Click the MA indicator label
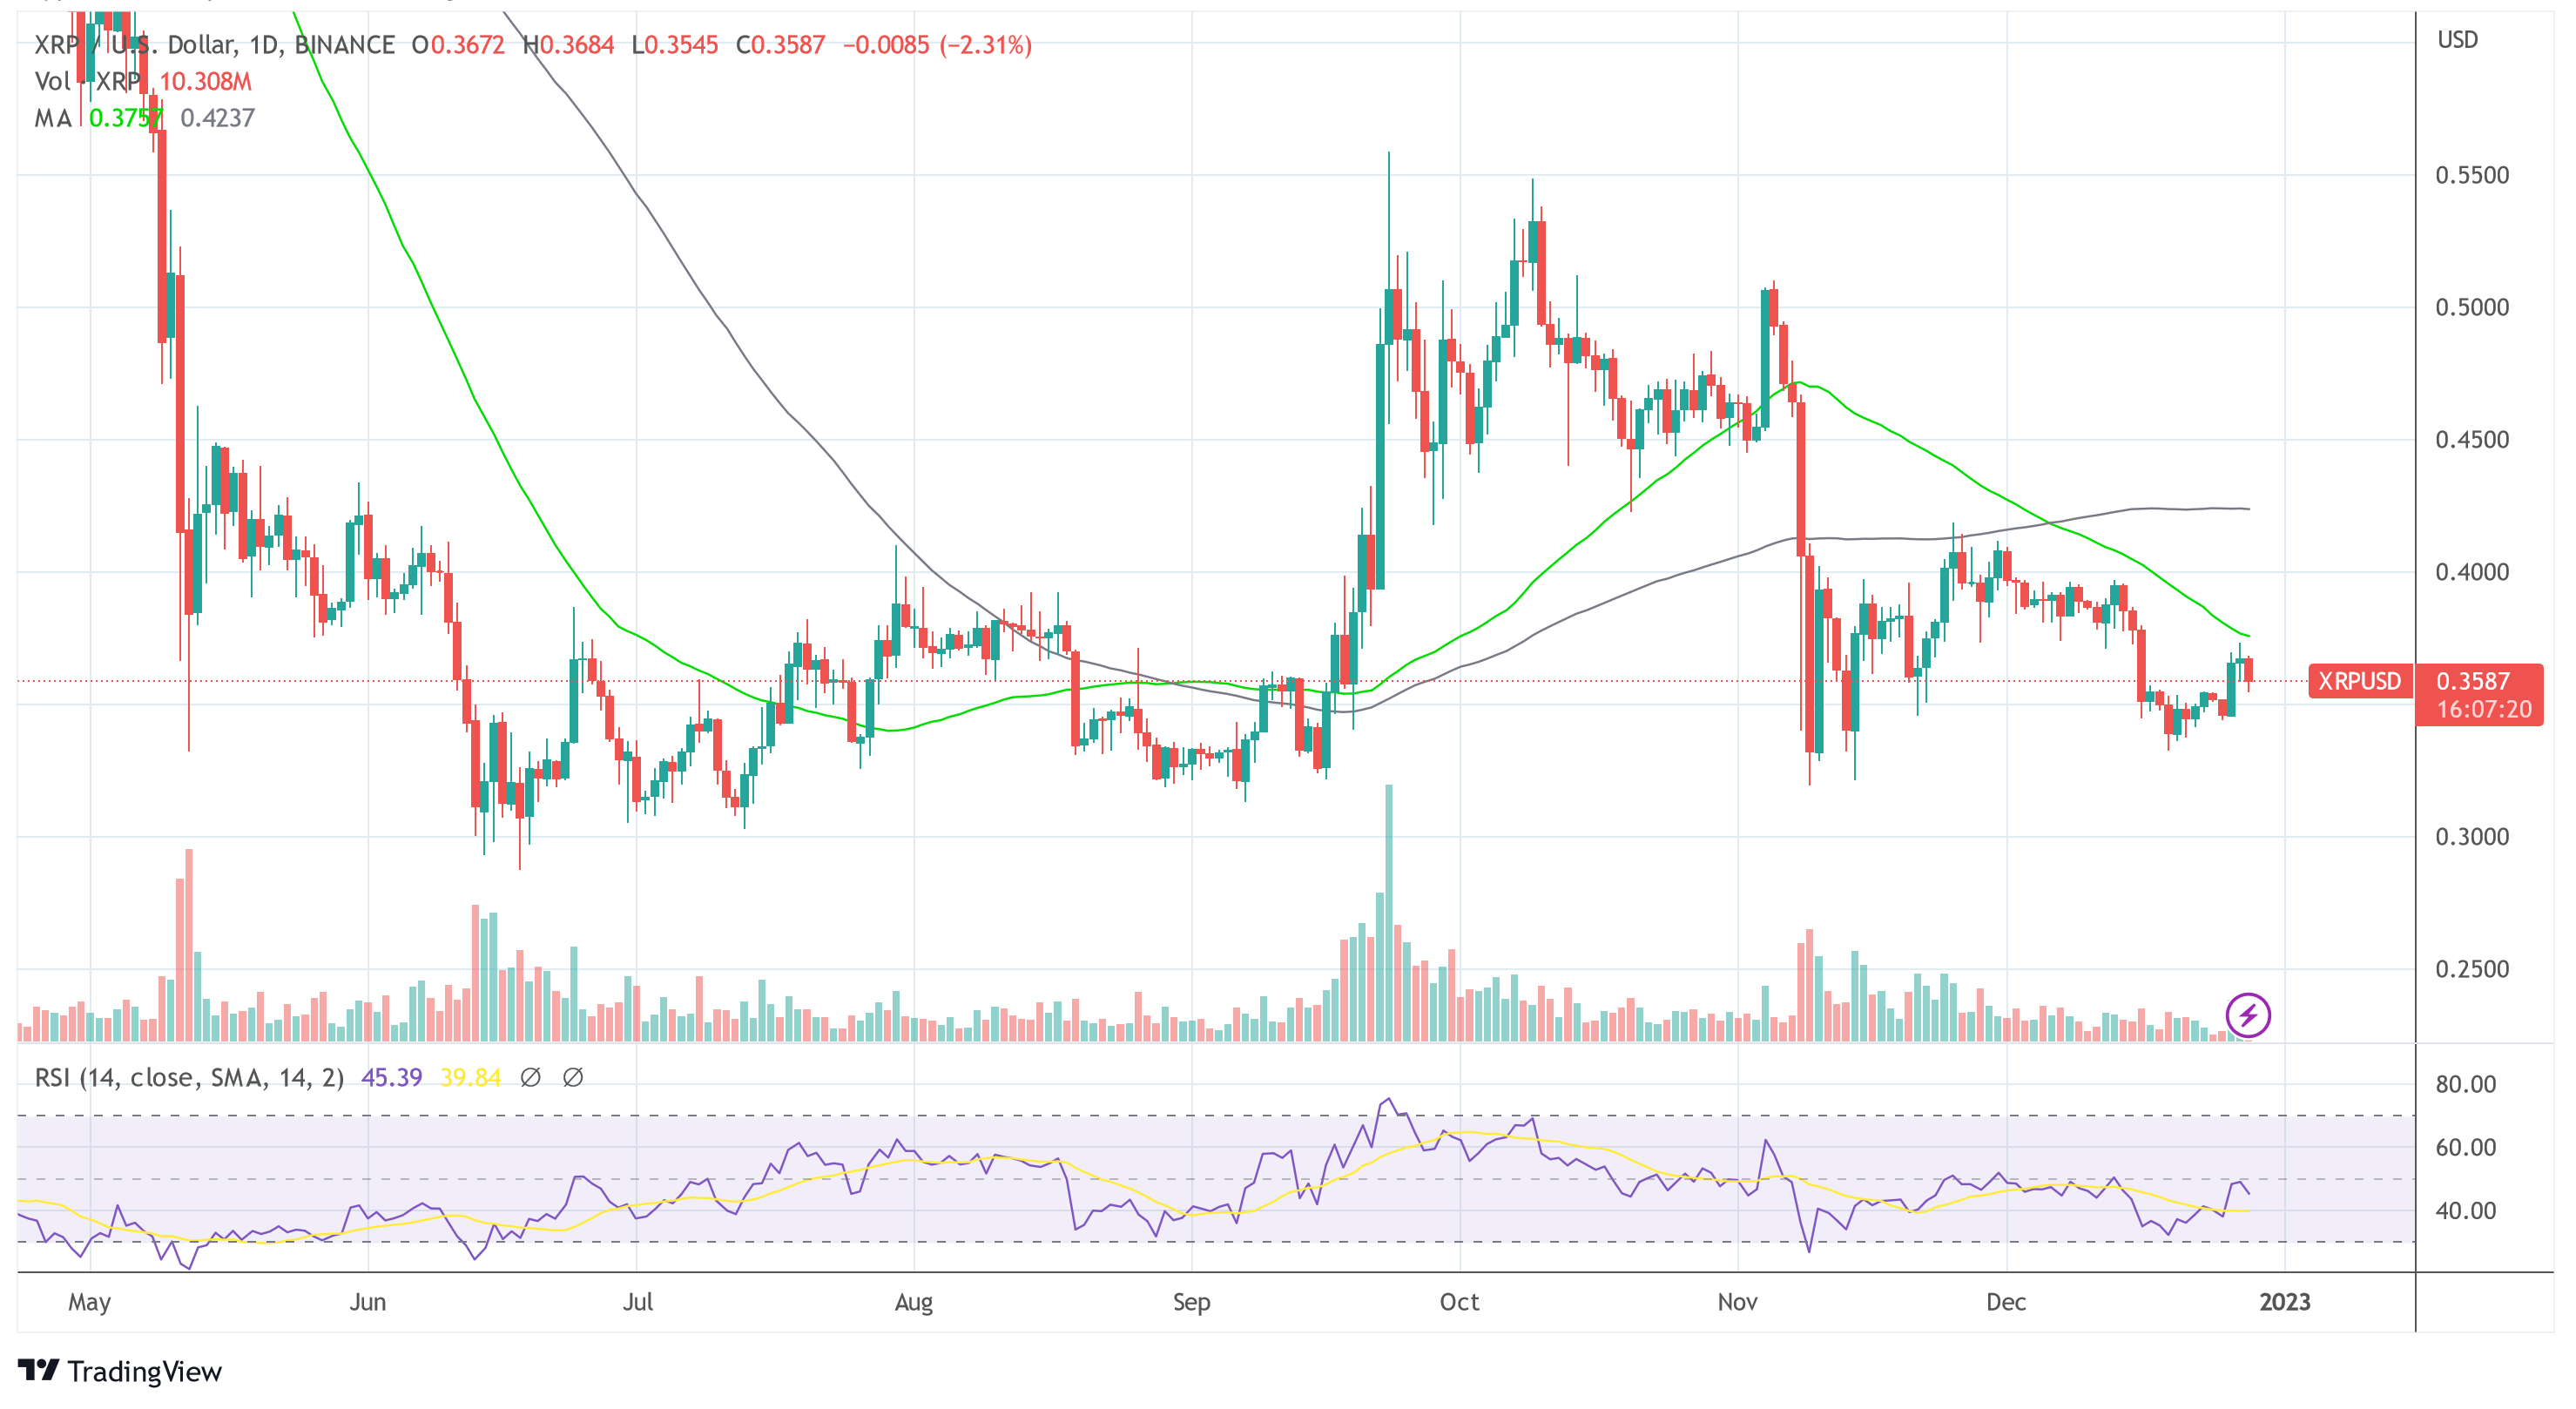2576x1409 pixels. pyautogui.click(x=53, y=118)
